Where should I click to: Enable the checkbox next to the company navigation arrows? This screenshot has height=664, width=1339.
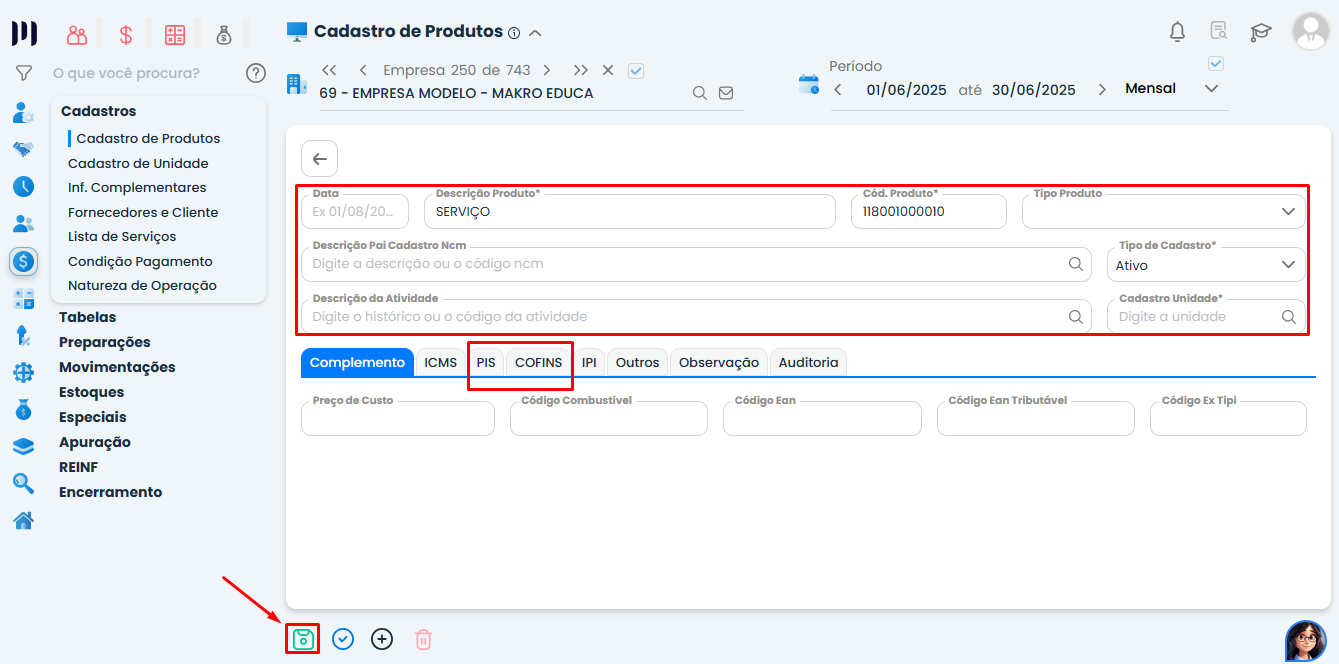point(636,69)
